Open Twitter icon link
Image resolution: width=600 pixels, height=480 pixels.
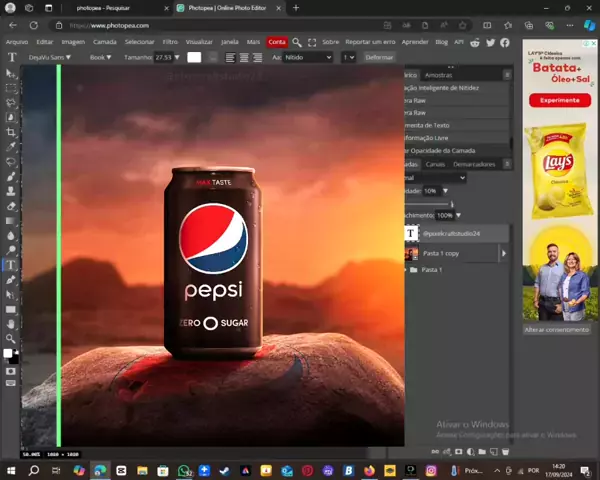[x=490, y=42]
